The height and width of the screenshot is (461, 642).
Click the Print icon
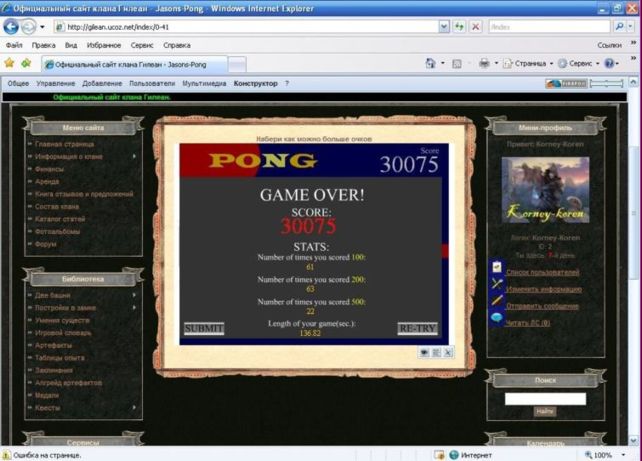coord(484,63)
